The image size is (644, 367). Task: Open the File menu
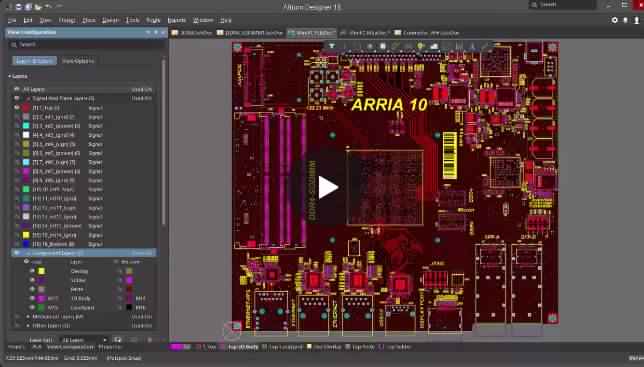[x=12, y=20]
